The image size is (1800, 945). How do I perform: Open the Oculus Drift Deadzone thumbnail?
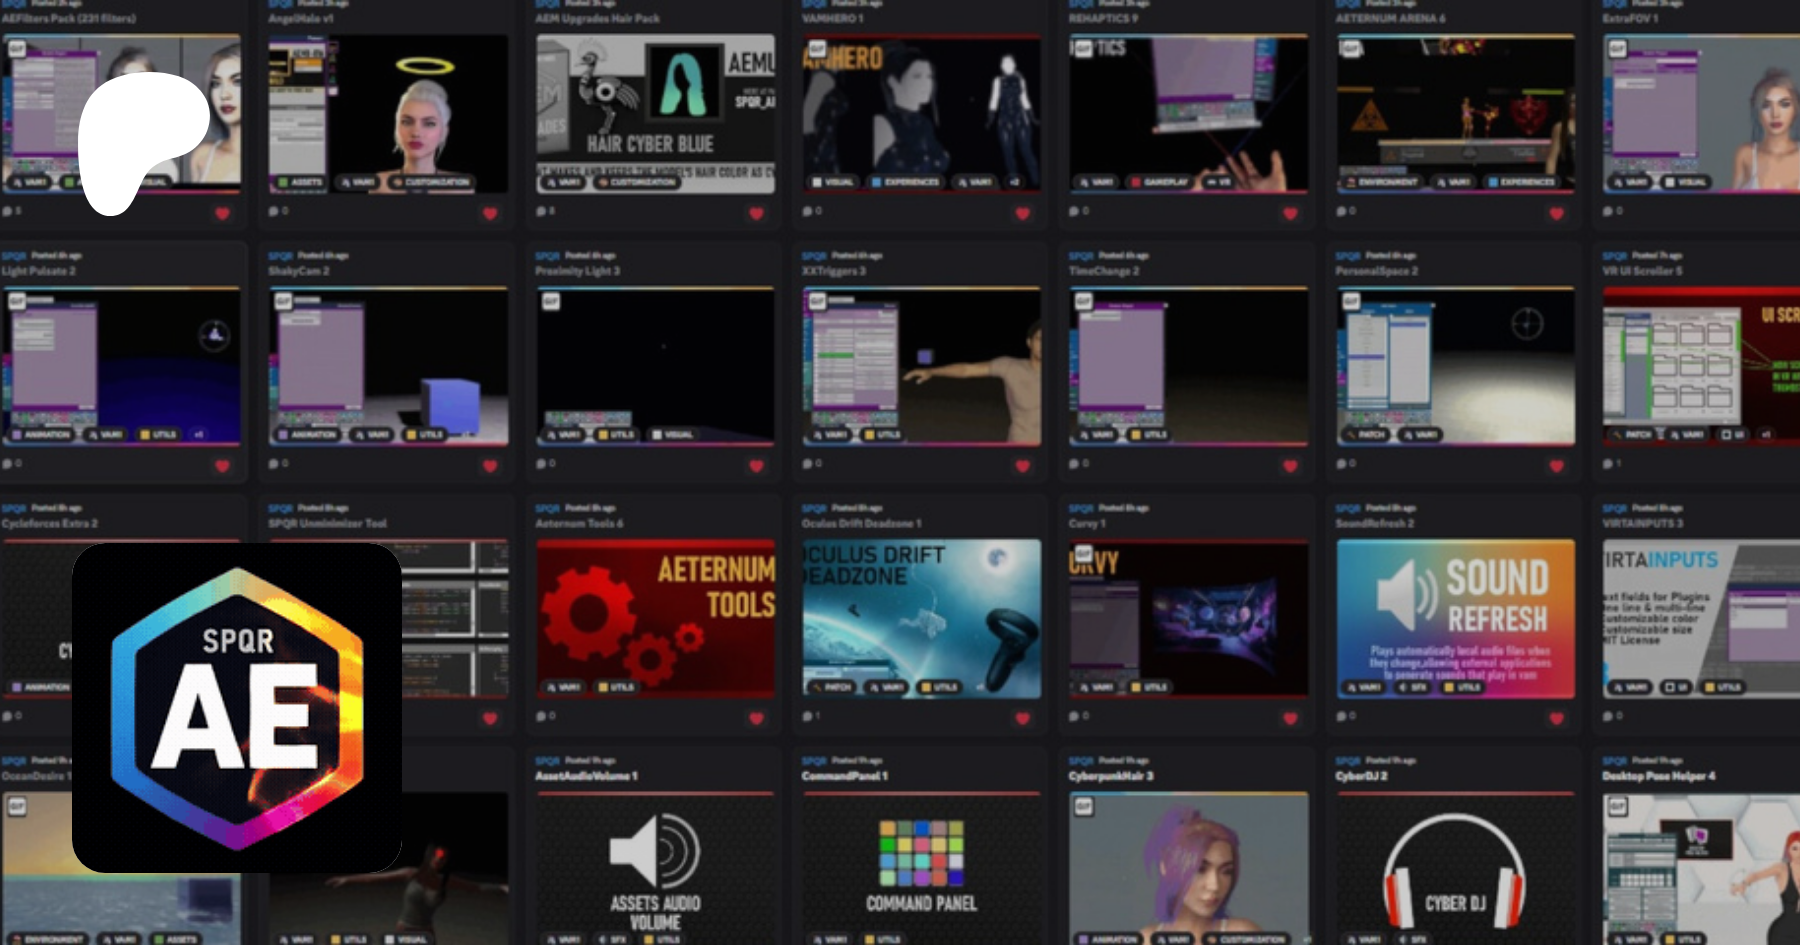click(921, 618)
